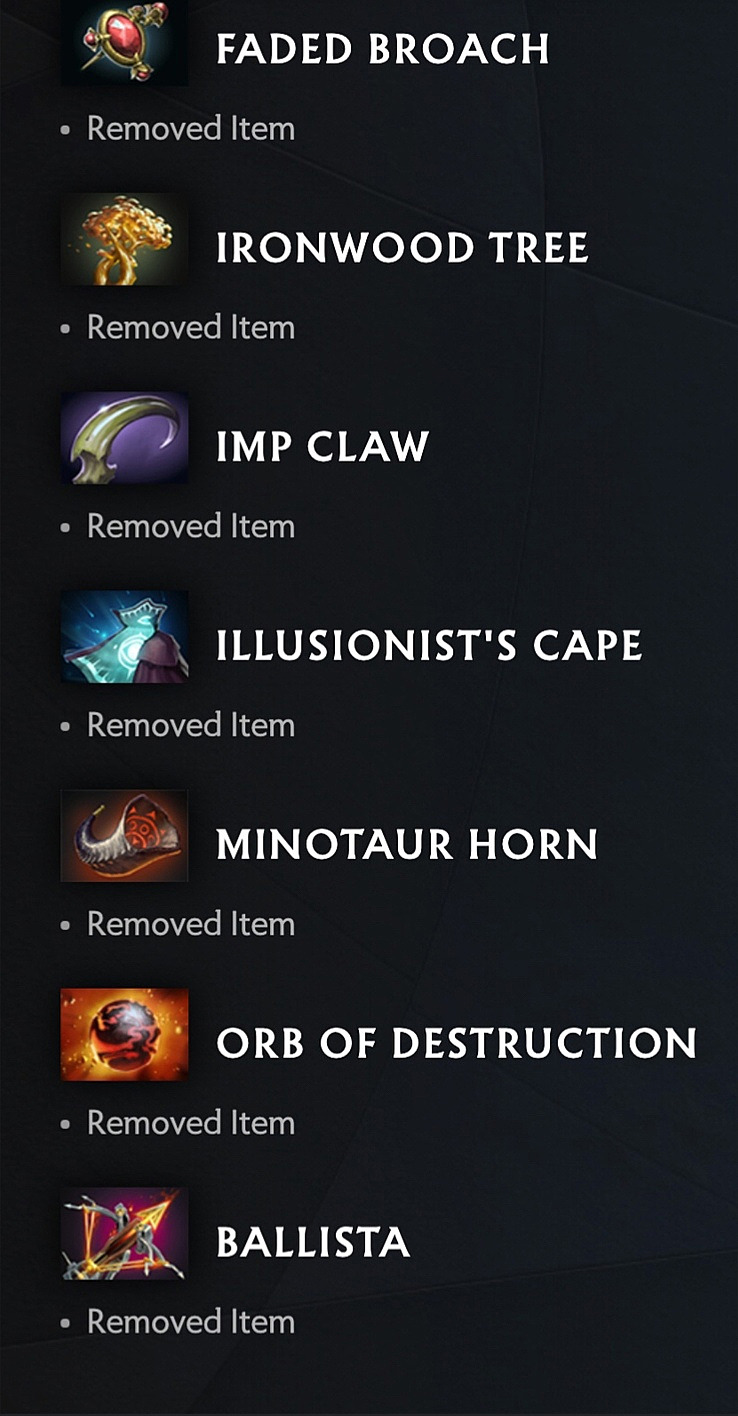Click the Faded Broach item icon

pos(124,43)
